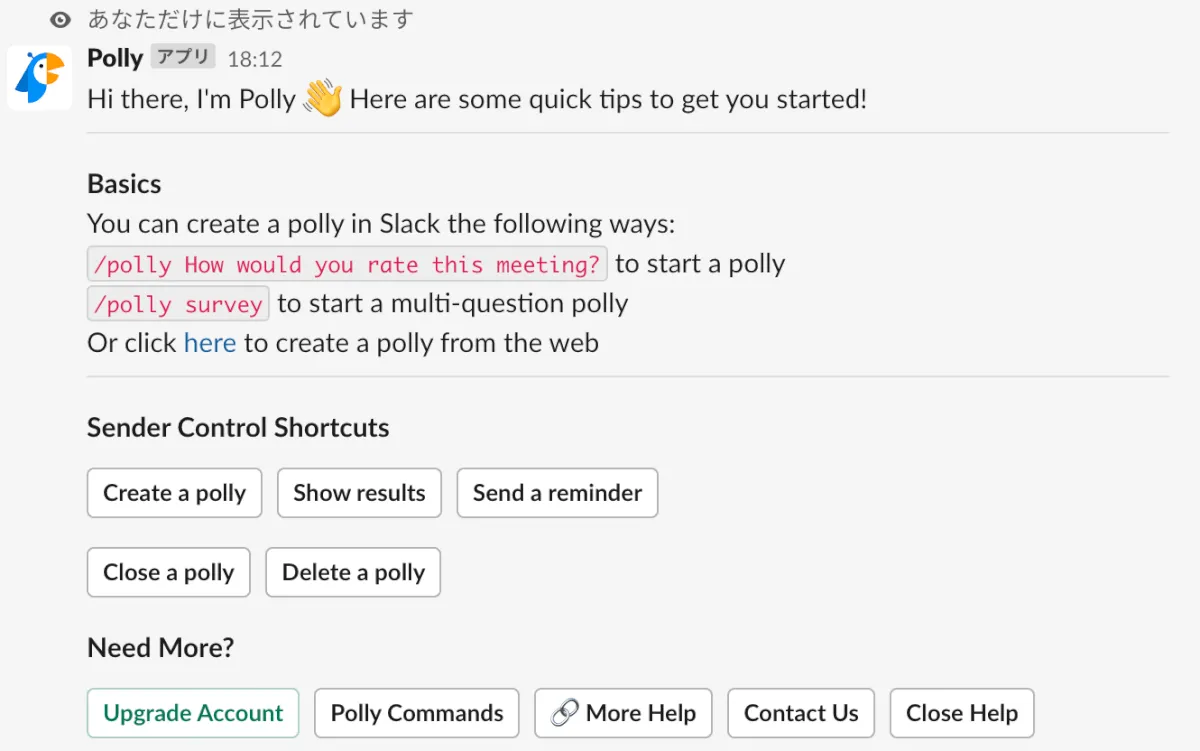Click the Polly parrot avatar icon

[40, 77]
